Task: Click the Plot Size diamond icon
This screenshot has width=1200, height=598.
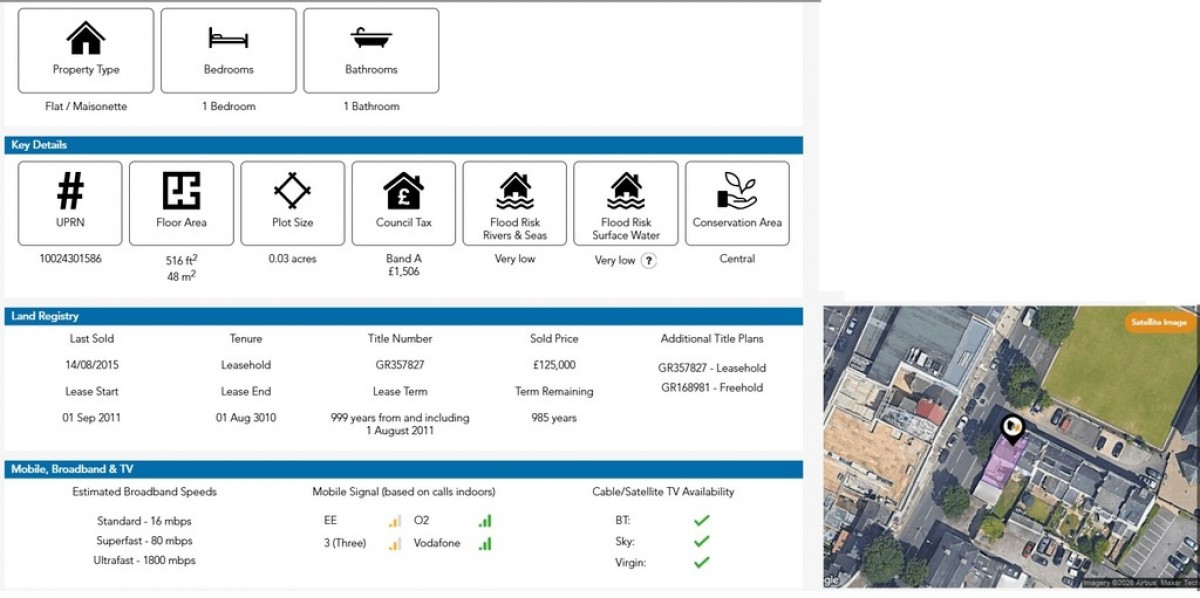Action: [293, 190]
